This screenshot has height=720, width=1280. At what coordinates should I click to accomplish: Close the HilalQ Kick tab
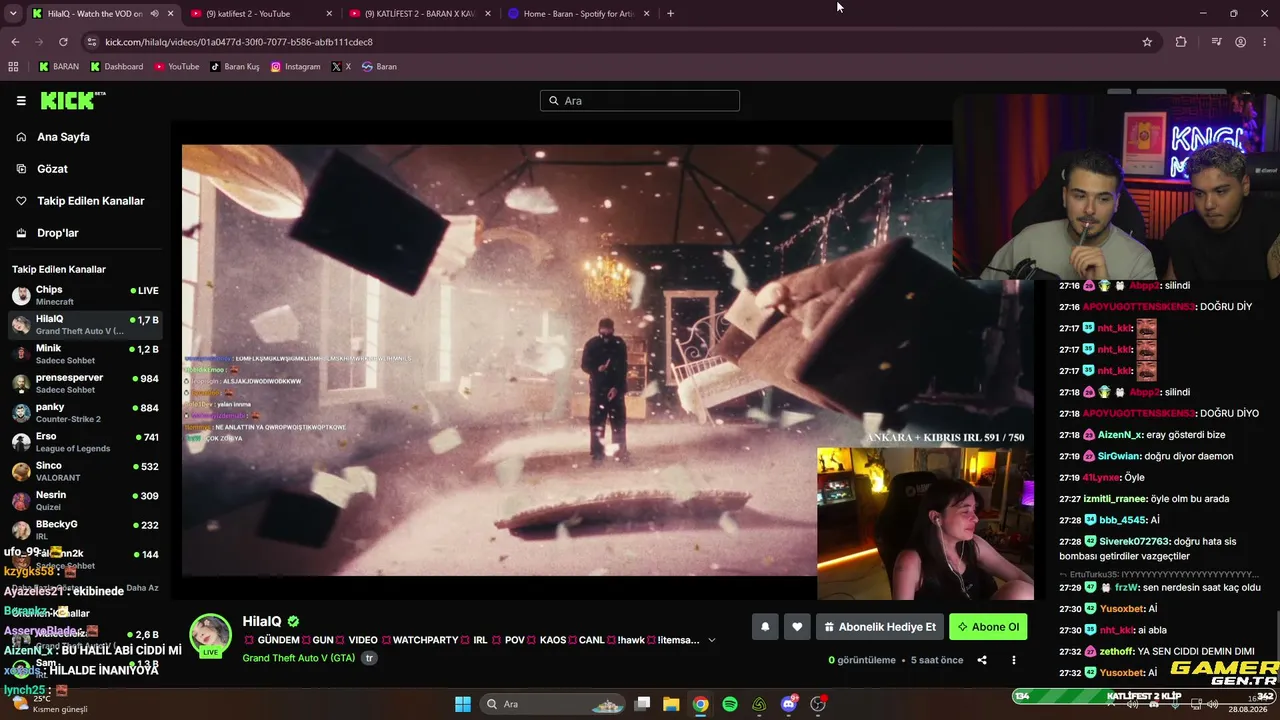171,14
